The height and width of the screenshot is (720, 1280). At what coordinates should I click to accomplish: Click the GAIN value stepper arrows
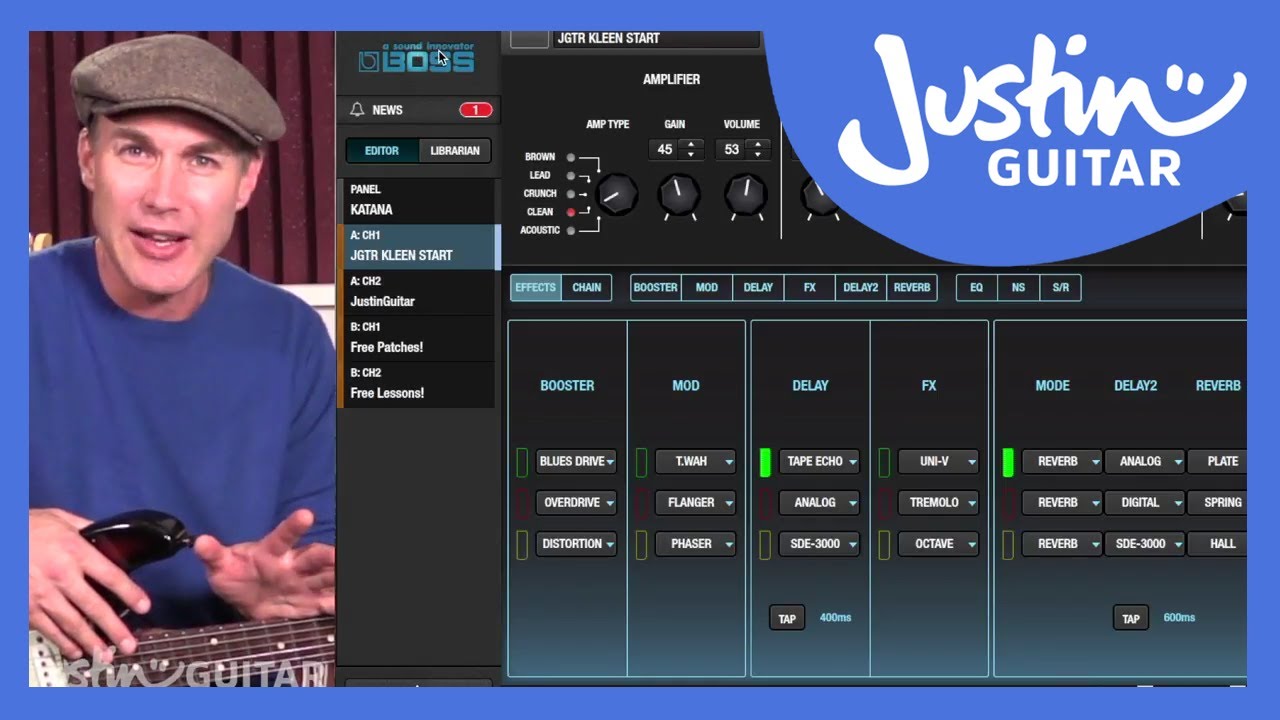point(691,149)
